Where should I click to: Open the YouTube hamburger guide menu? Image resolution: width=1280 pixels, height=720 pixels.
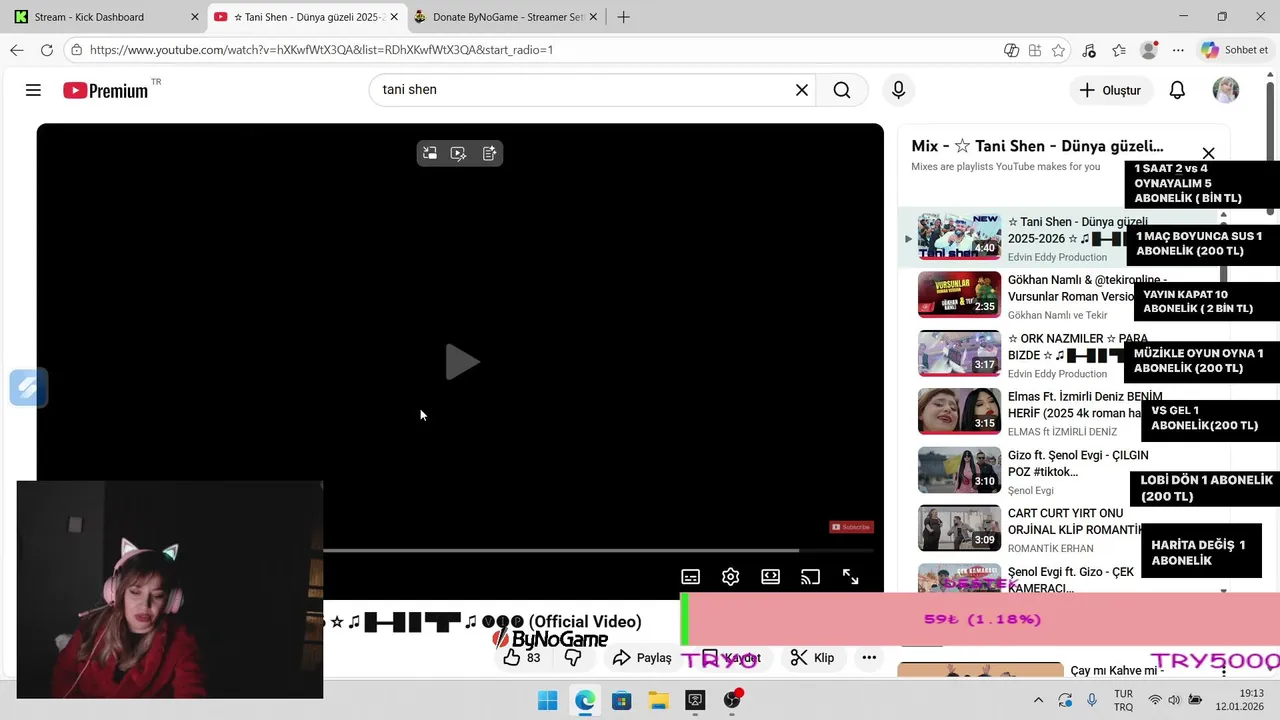coord(33,90)
